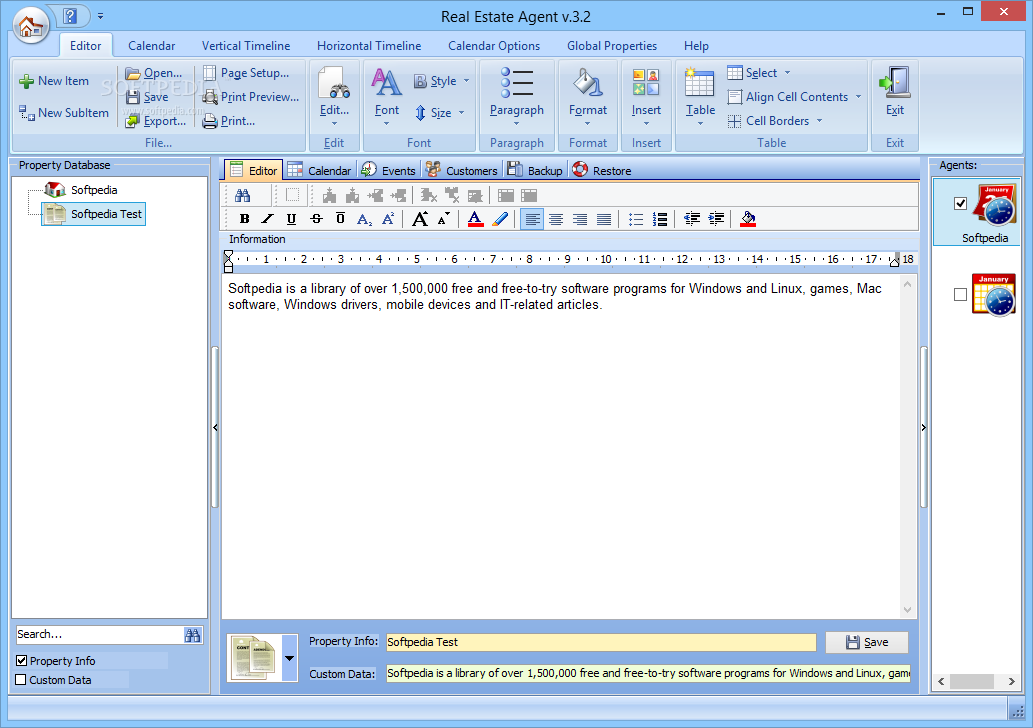Screen dimensions: 1033x728
Task: Collapse the left panel splitter arrow
Action: [215, 428]
